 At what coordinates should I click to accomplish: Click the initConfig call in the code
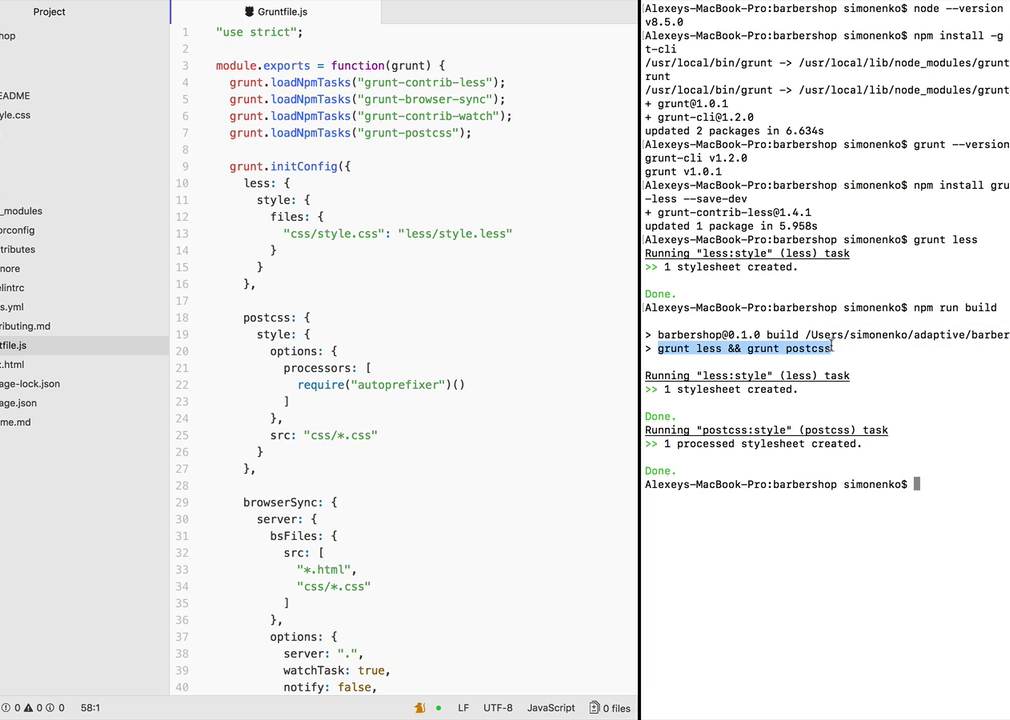[303, 167]
